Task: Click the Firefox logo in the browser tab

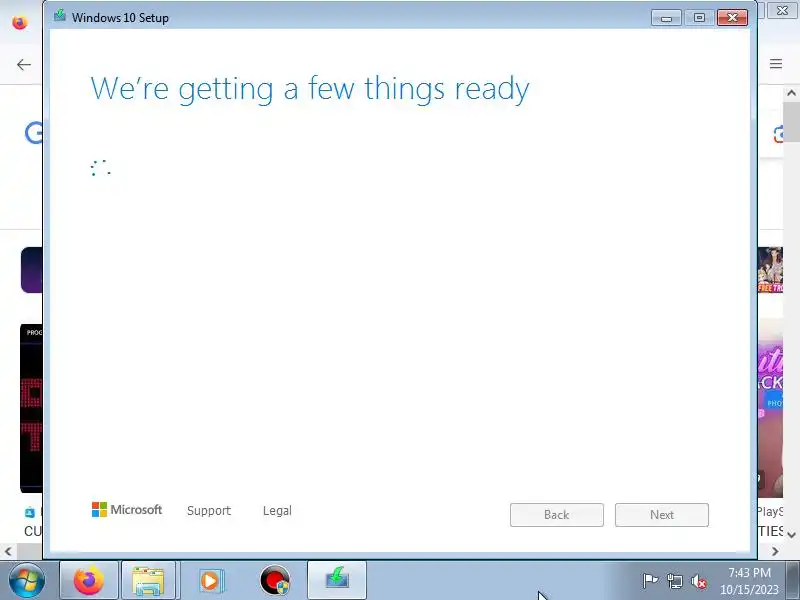Action: (x=20, y=22)
